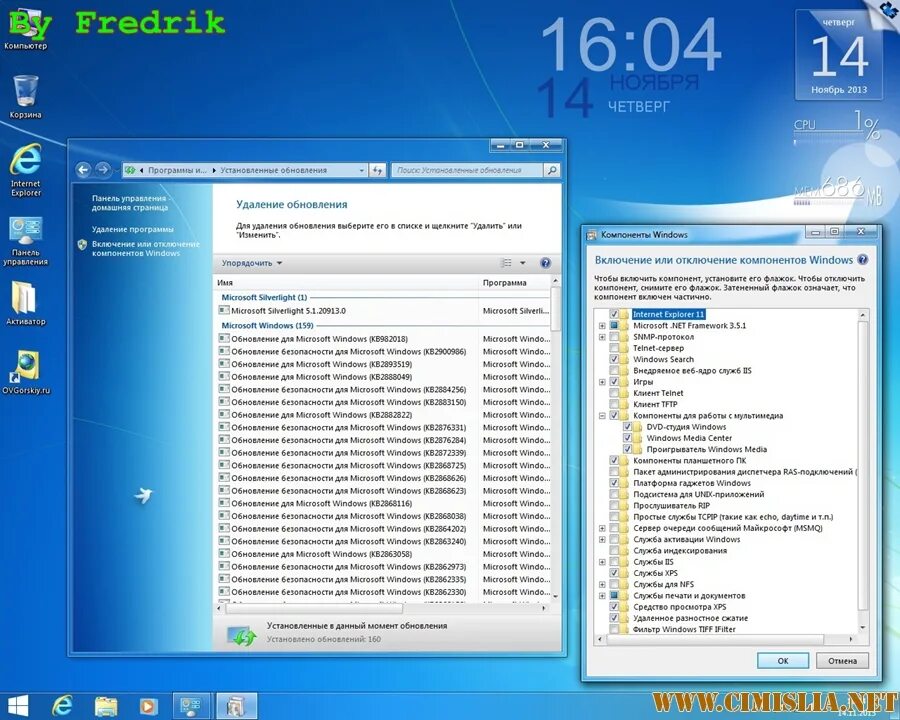This screenshot has width=900, height=720.
Task: Open the address bar history dropdown
Action: point(361,171)
